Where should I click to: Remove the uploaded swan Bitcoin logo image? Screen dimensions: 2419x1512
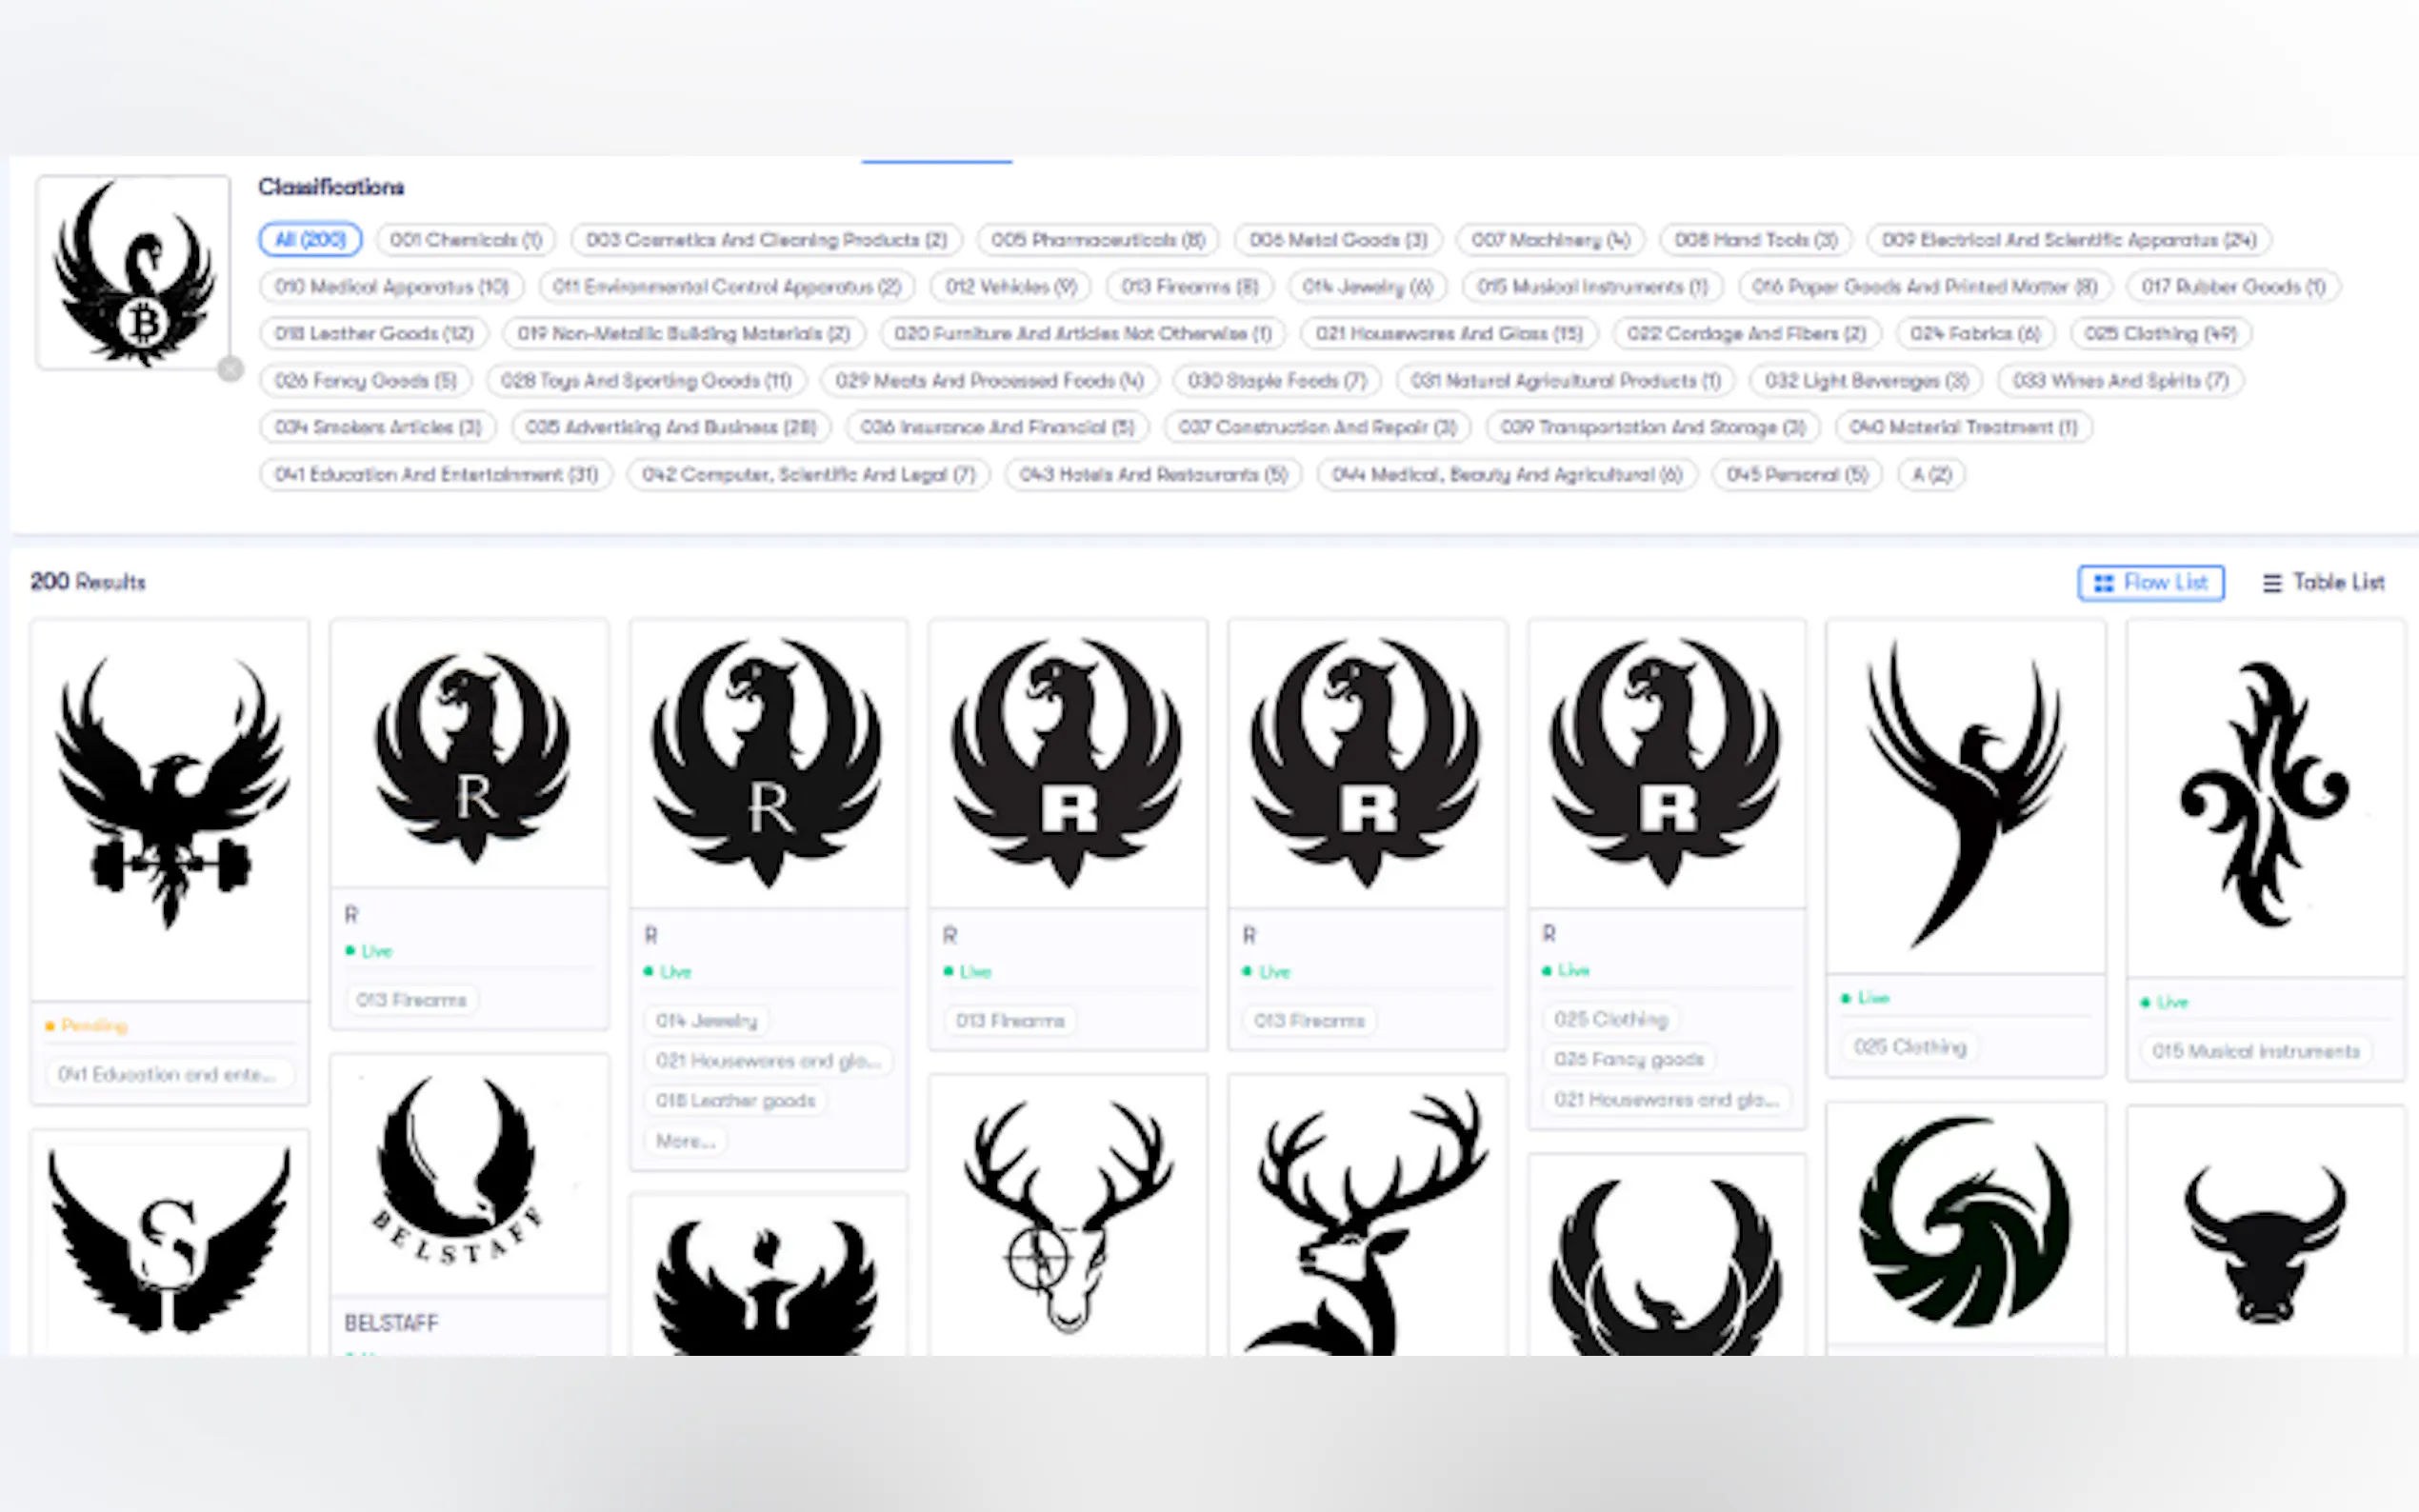click(231, 370)
